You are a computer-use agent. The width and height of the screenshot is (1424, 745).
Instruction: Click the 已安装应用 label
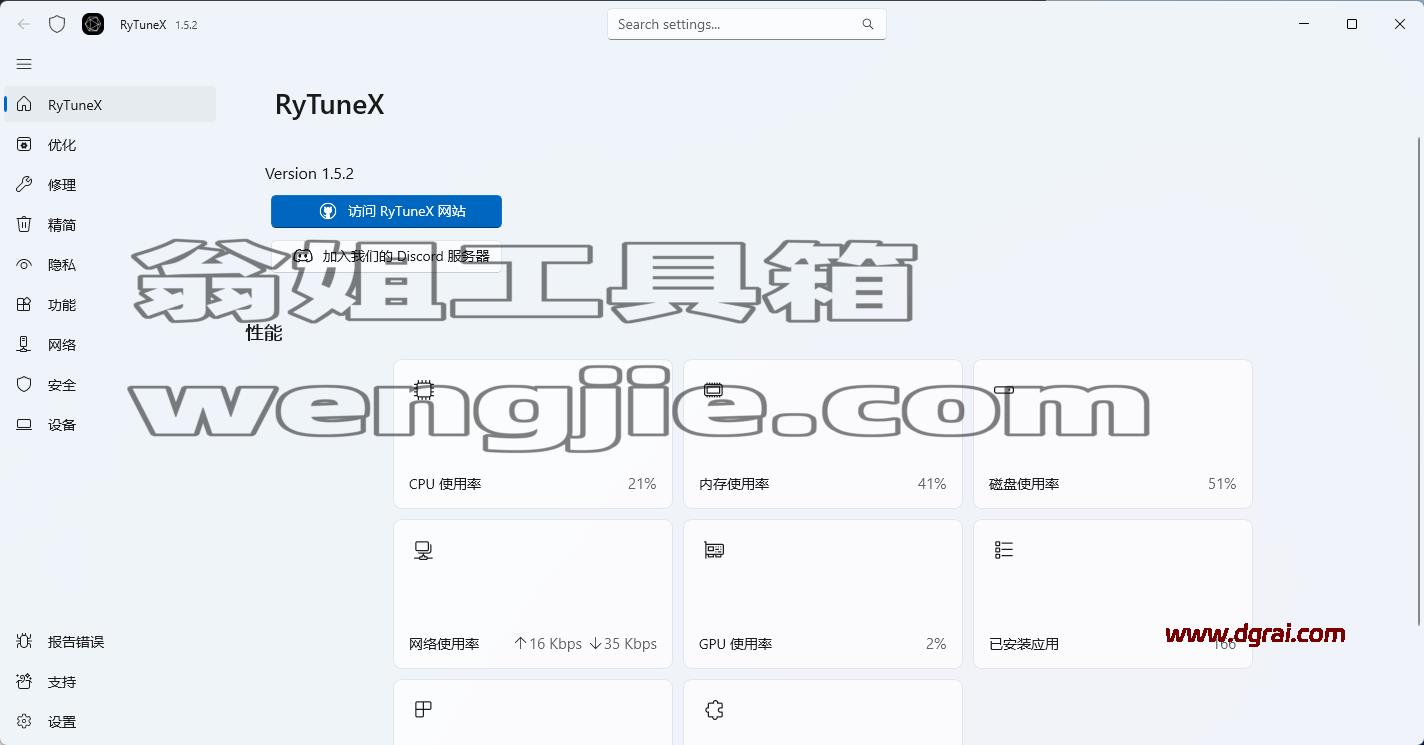[1024, 644]
